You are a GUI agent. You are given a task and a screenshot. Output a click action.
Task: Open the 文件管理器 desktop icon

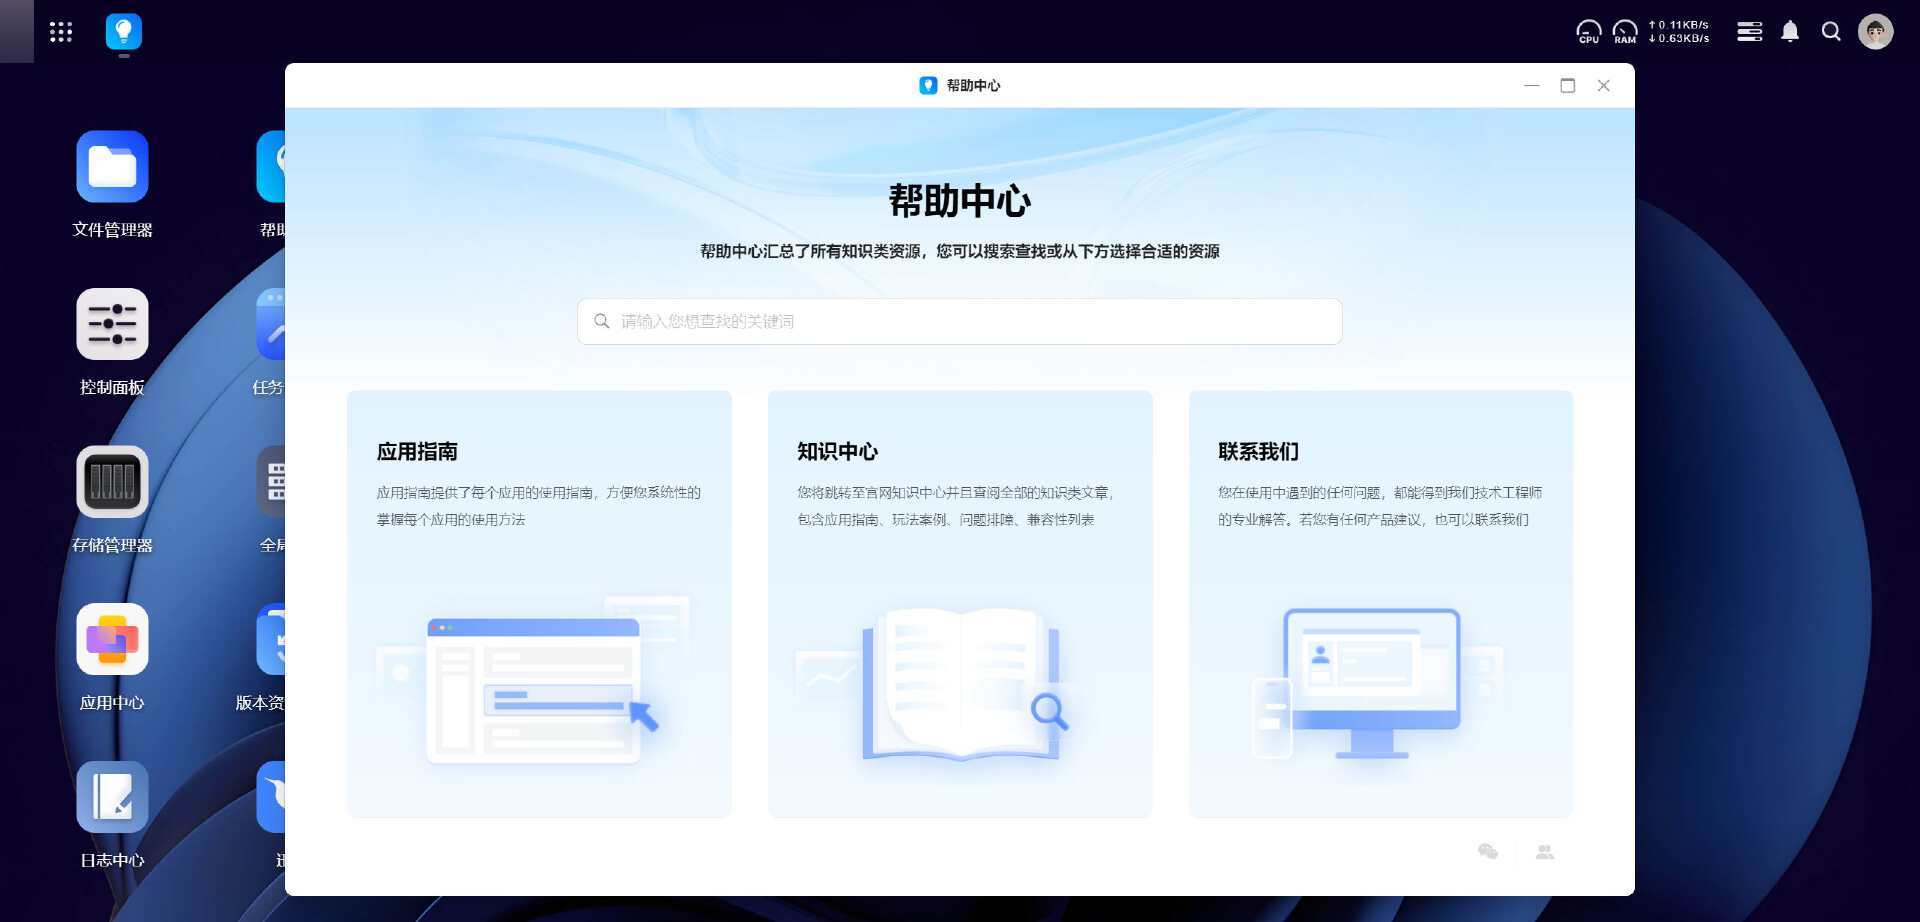[x=112, y=167]
